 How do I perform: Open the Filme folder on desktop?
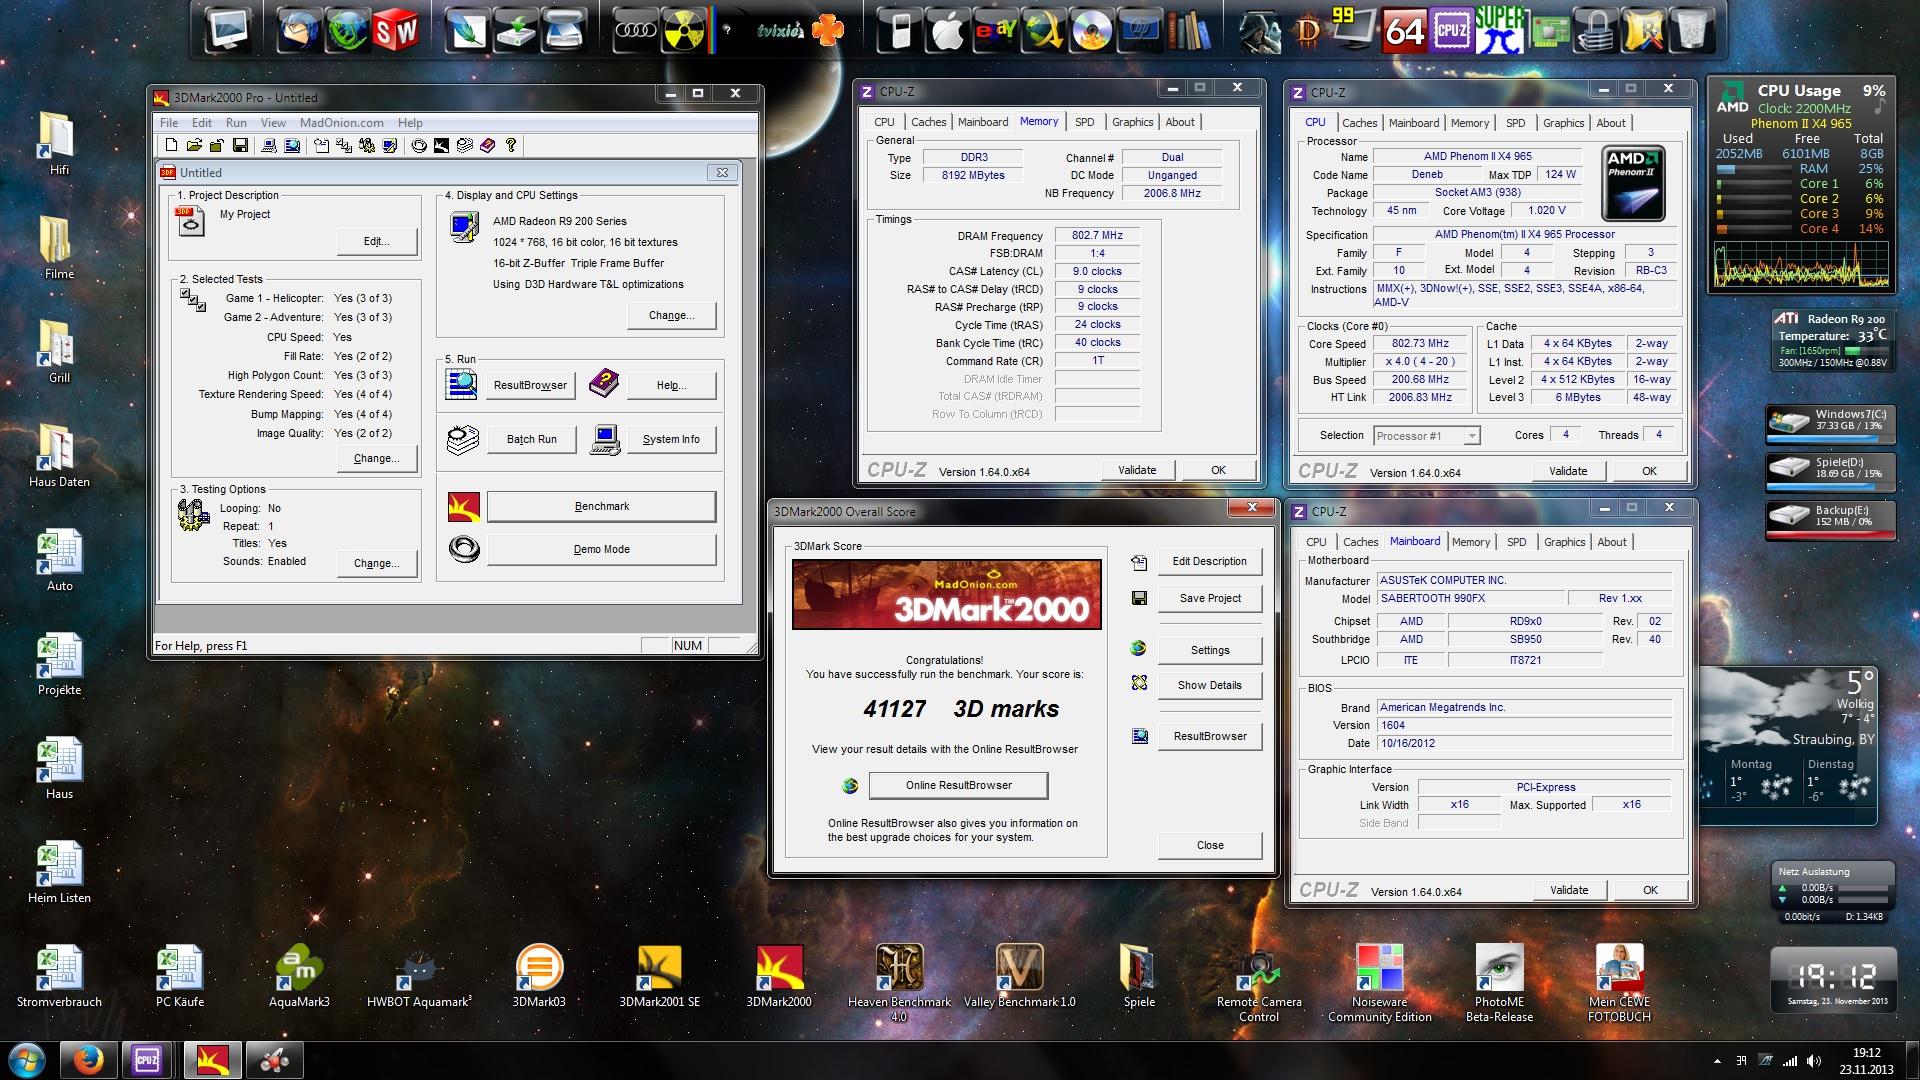pos(59,247)
